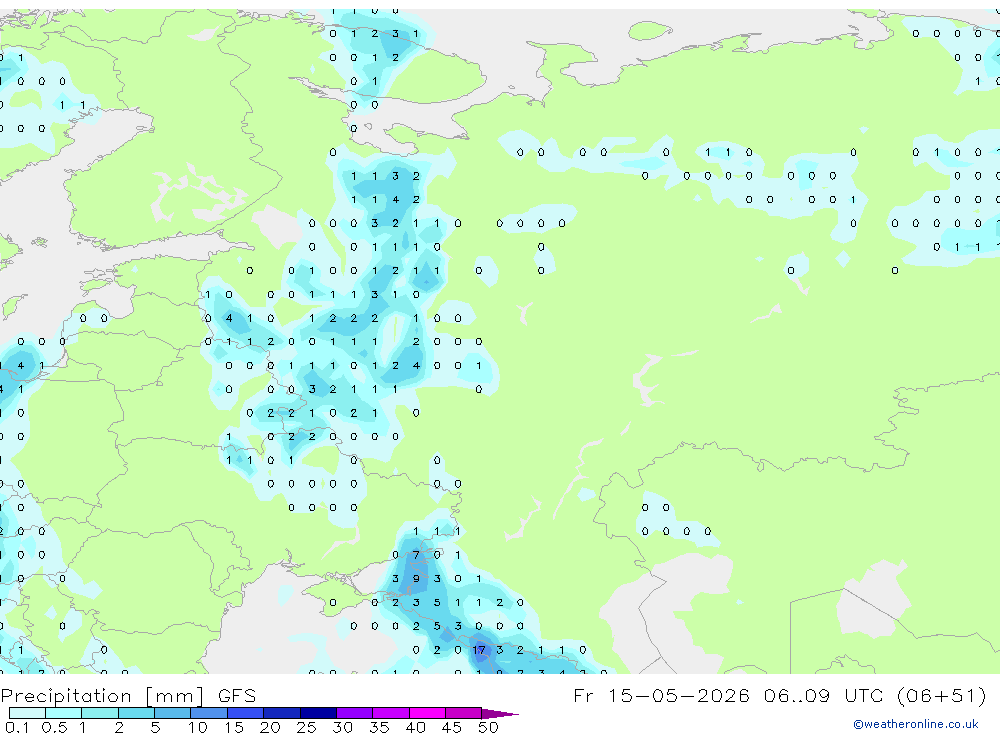The image size is (1000, 733).
Task: Pick the 35–40 mm magenta legend swatch
Action: pos(391,713)
